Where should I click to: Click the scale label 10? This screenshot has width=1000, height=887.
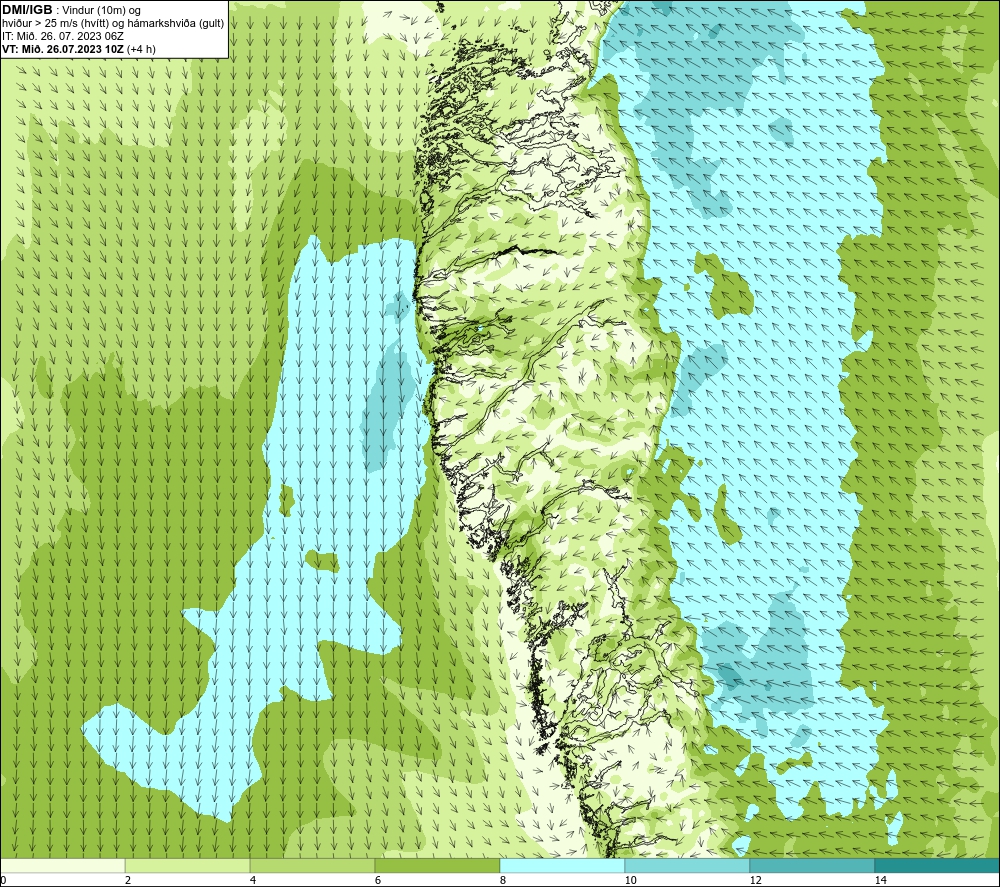(630, 880)
